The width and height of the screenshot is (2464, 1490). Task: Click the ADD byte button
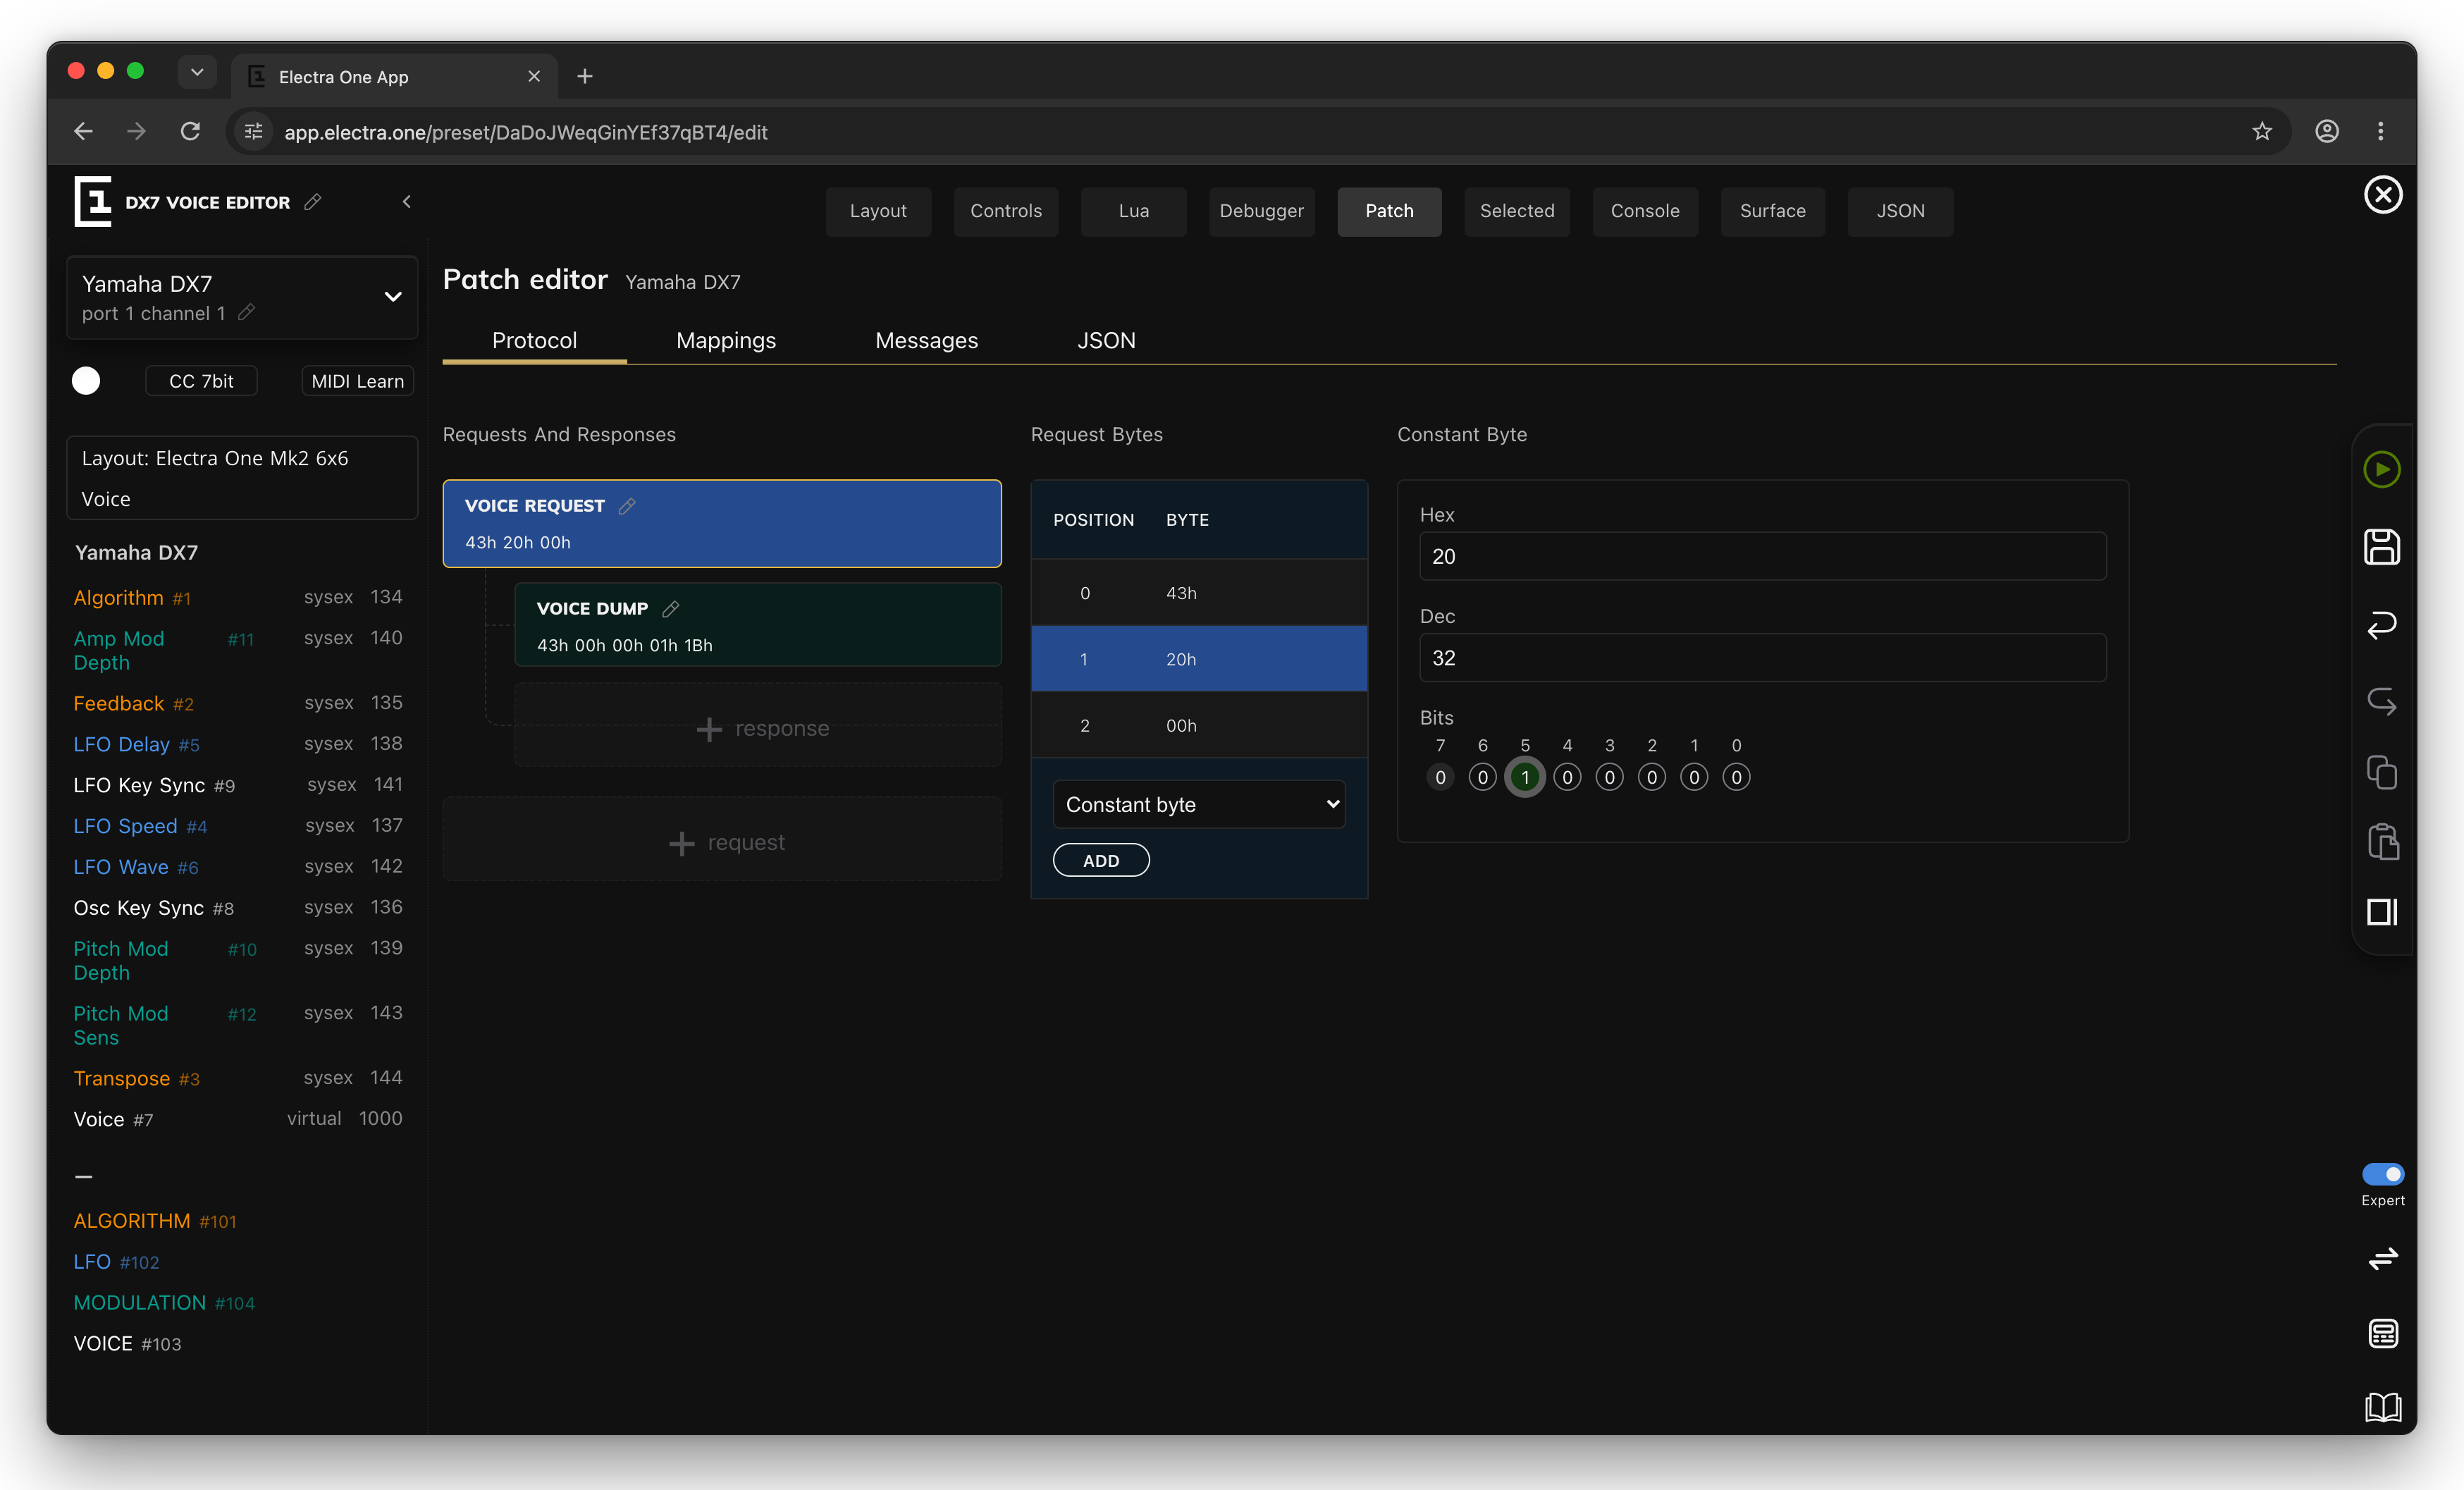coord(1101,861)
